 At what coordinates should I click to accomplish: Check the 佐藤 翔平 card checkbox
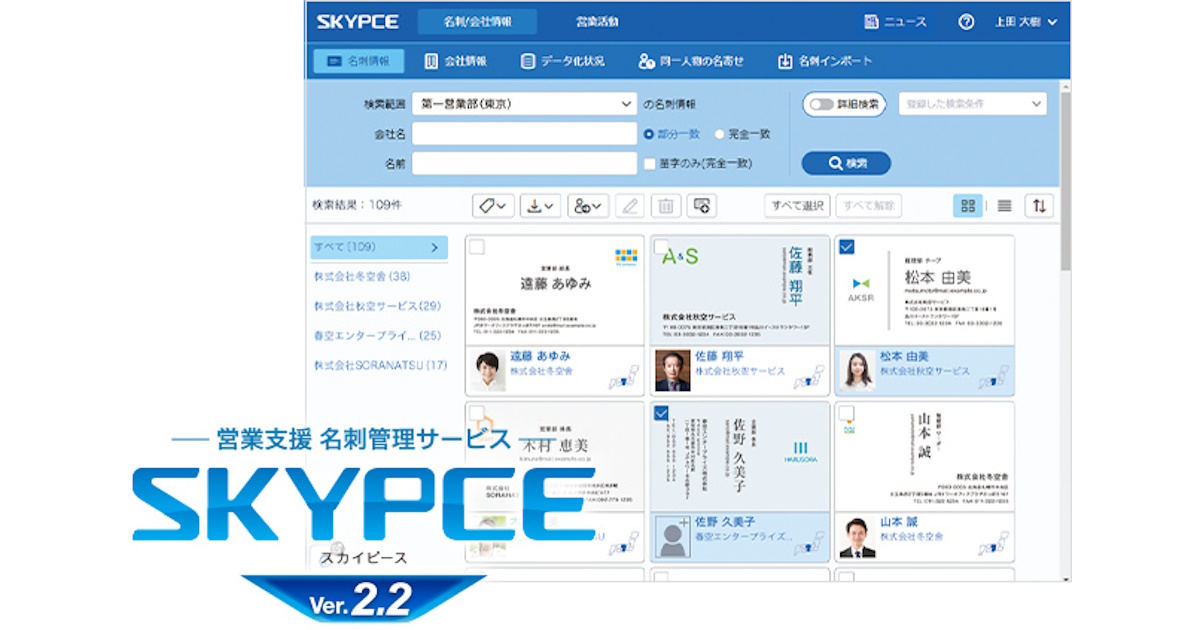(661, 246)
